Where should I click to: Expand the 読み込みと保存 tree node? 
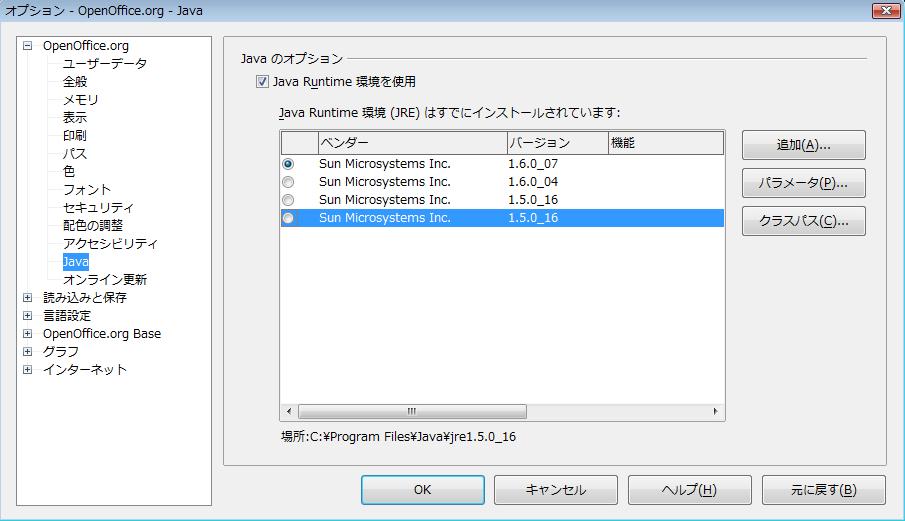[28, 298]
